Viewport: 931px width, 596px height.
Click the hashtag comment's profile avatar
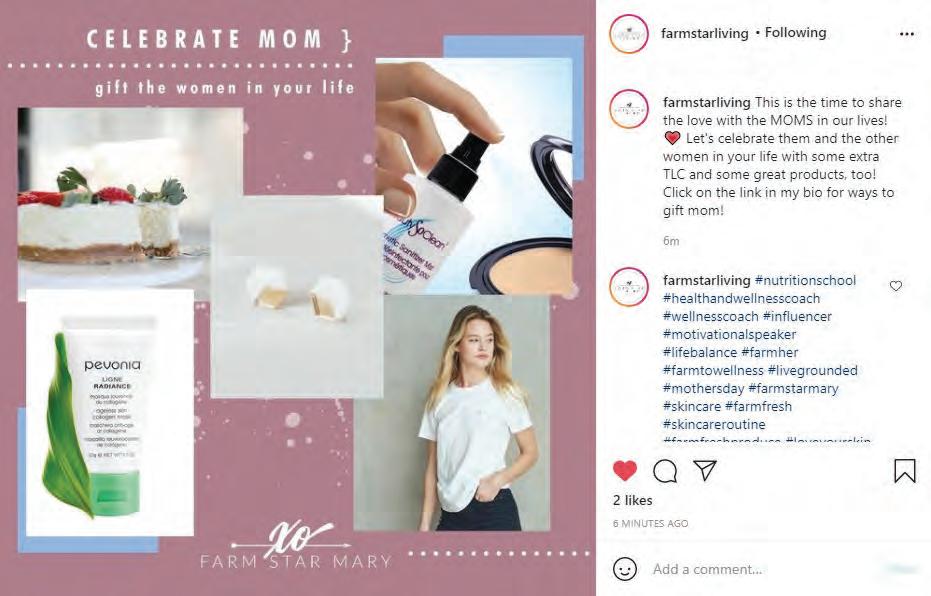pyautogui.click(x=629, y=287)
